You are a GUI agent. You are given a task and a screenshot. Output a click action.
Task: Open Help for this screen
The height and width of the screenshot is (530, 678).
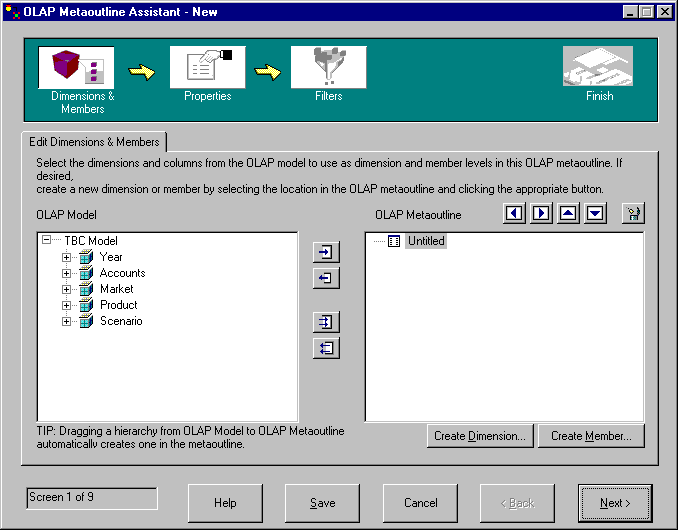tap(225, 503)
